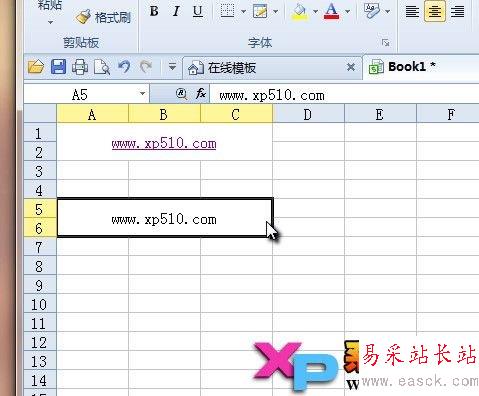Redo the last action
Image resolution: width=479 pixels, height=396 pixels.
[x=146, y=67]
